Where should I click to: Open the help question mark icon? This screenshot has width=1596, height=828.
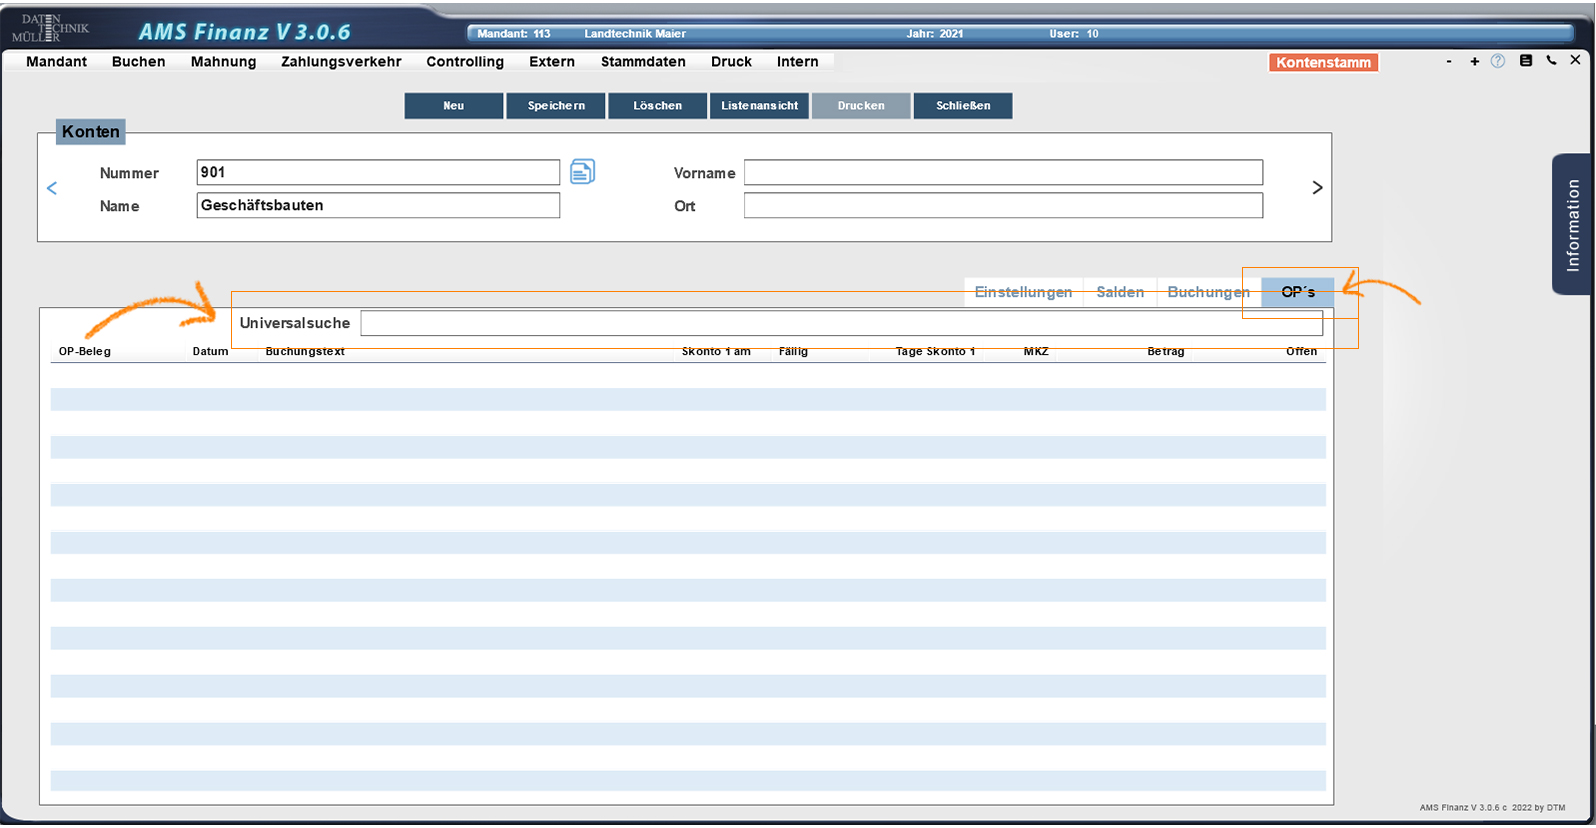(x=1498, y=61)
